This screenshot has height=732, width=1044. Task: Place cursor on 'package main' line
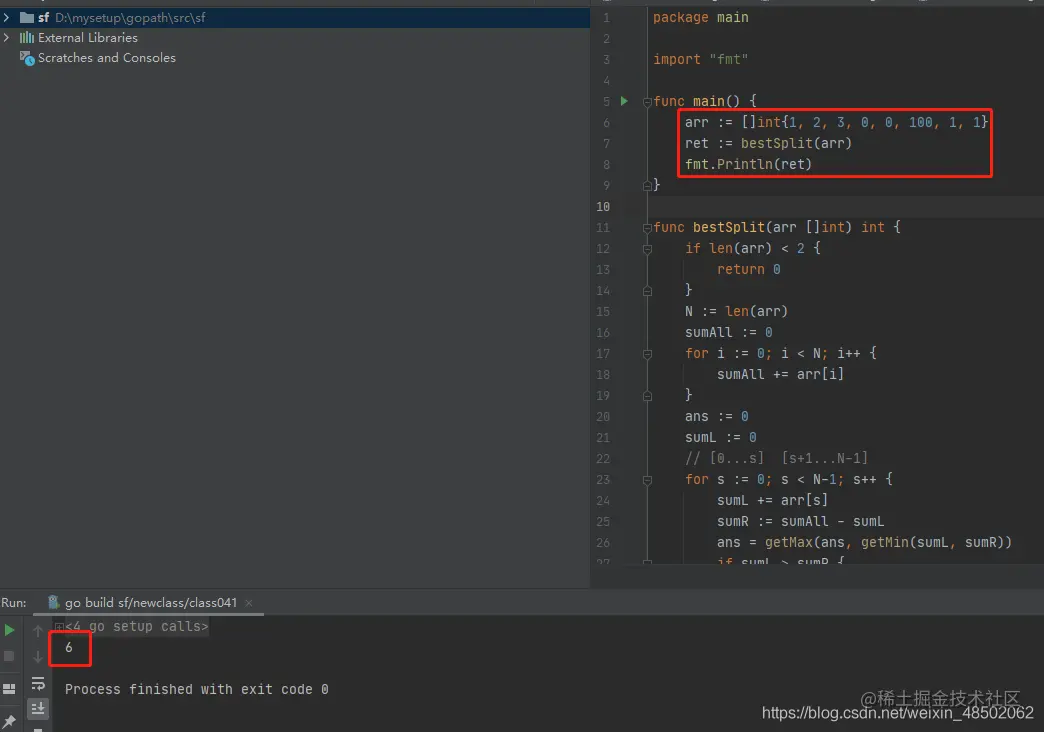[x=700, y=17]
